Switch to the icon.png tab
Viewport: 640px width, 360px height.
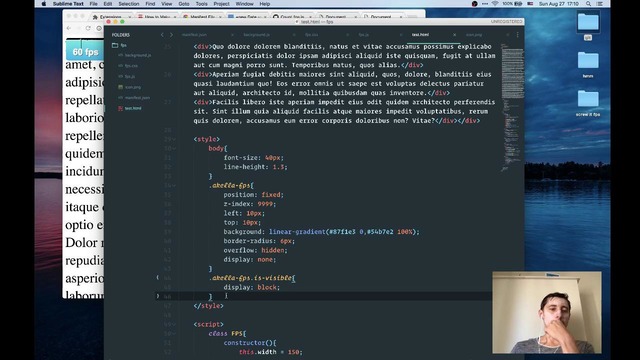click(x=474, y=35)
